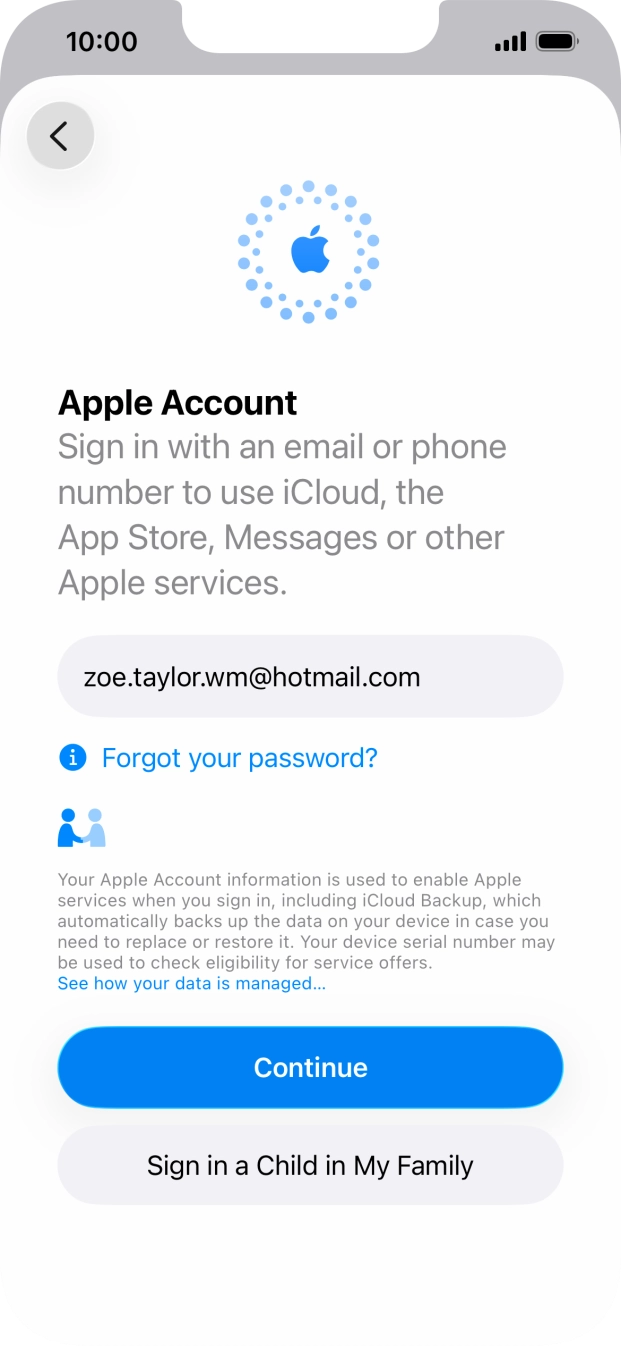621x1346 pixels.
Task: Click the battery status icon
Action: click(x=556, y=42)
